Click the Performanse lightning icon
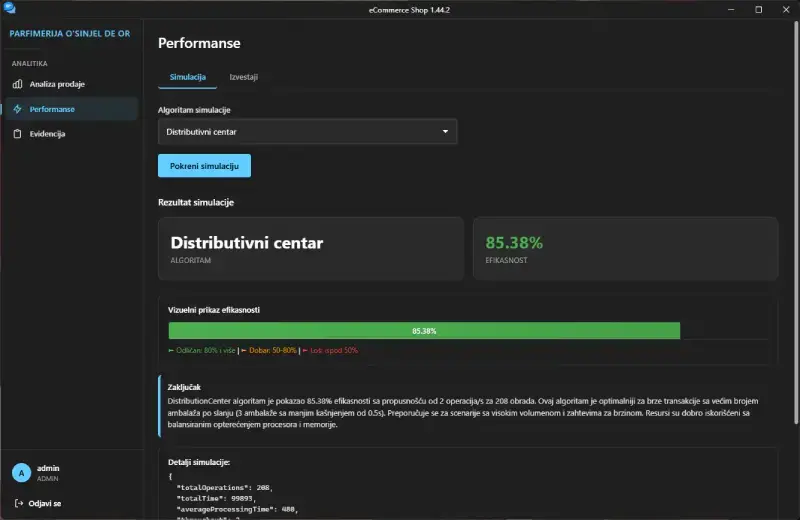Screen dimensions: 800x520 pyautogui.click(x=17, y=109)
